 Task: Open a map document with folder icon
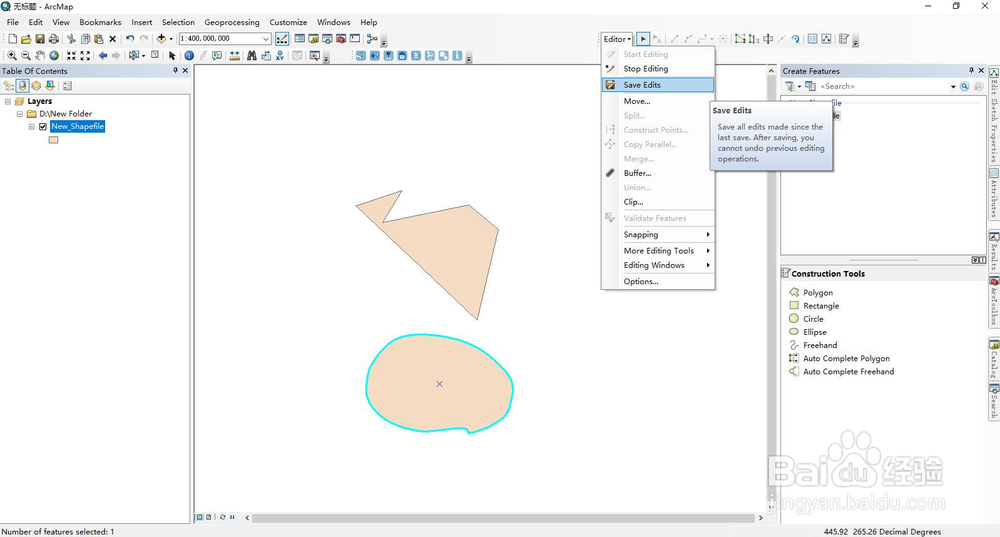26,39
